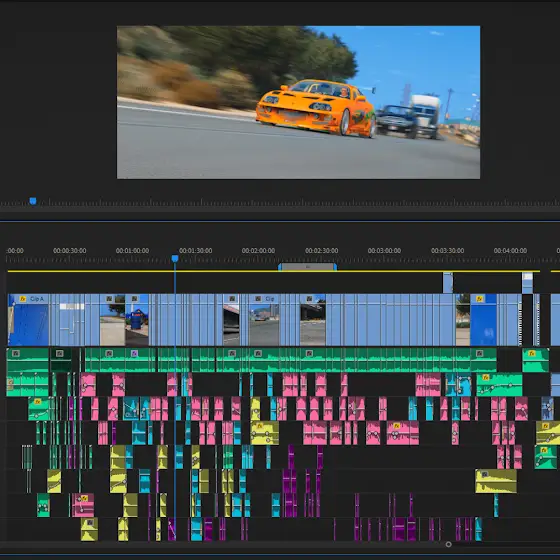Screen dimensions: 560x560
Task: Click the yellow fx badge on the solid blue video clip
Action: pyautogui.click(x=480, y=299)
